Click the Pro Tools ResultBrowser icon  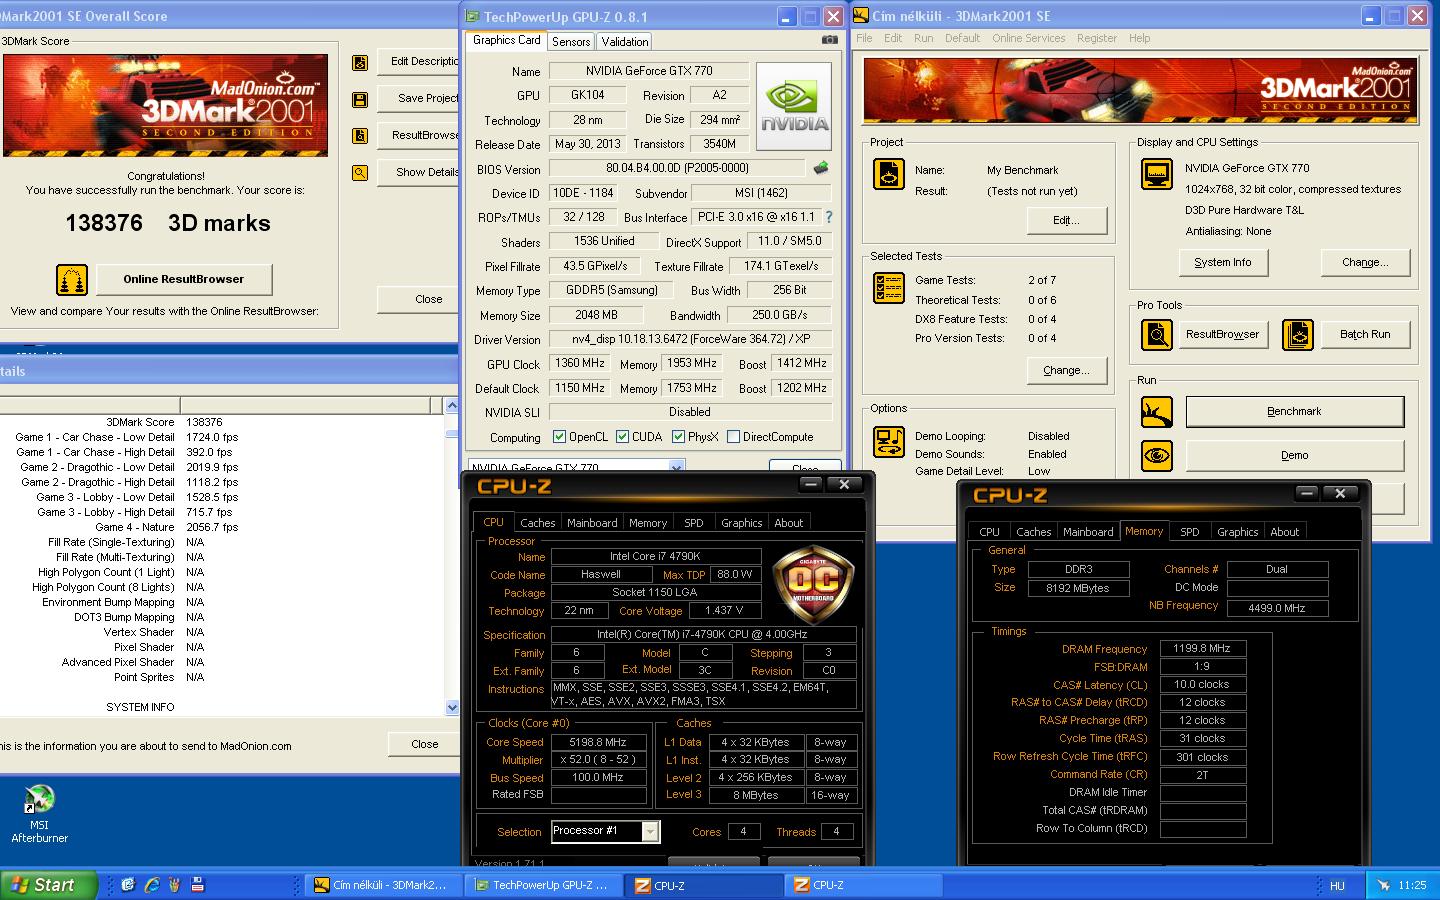1157,334
